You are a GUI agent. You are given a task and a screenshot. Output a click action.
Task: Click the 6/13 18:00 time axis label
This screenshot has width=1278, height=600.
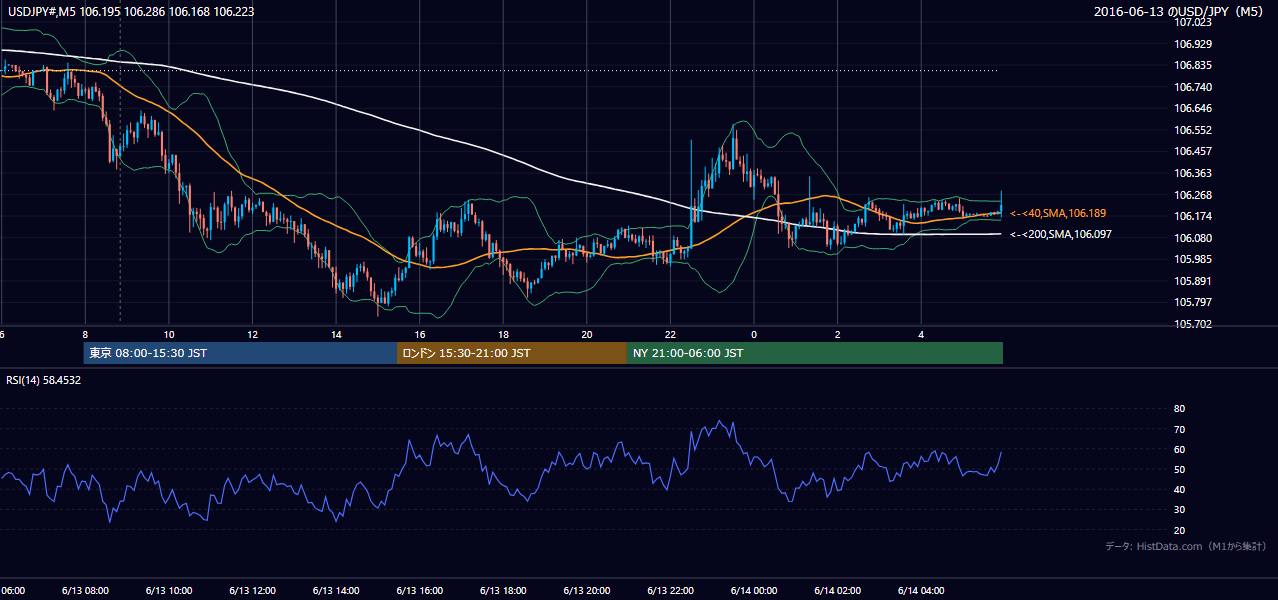(x=503, y=590)
